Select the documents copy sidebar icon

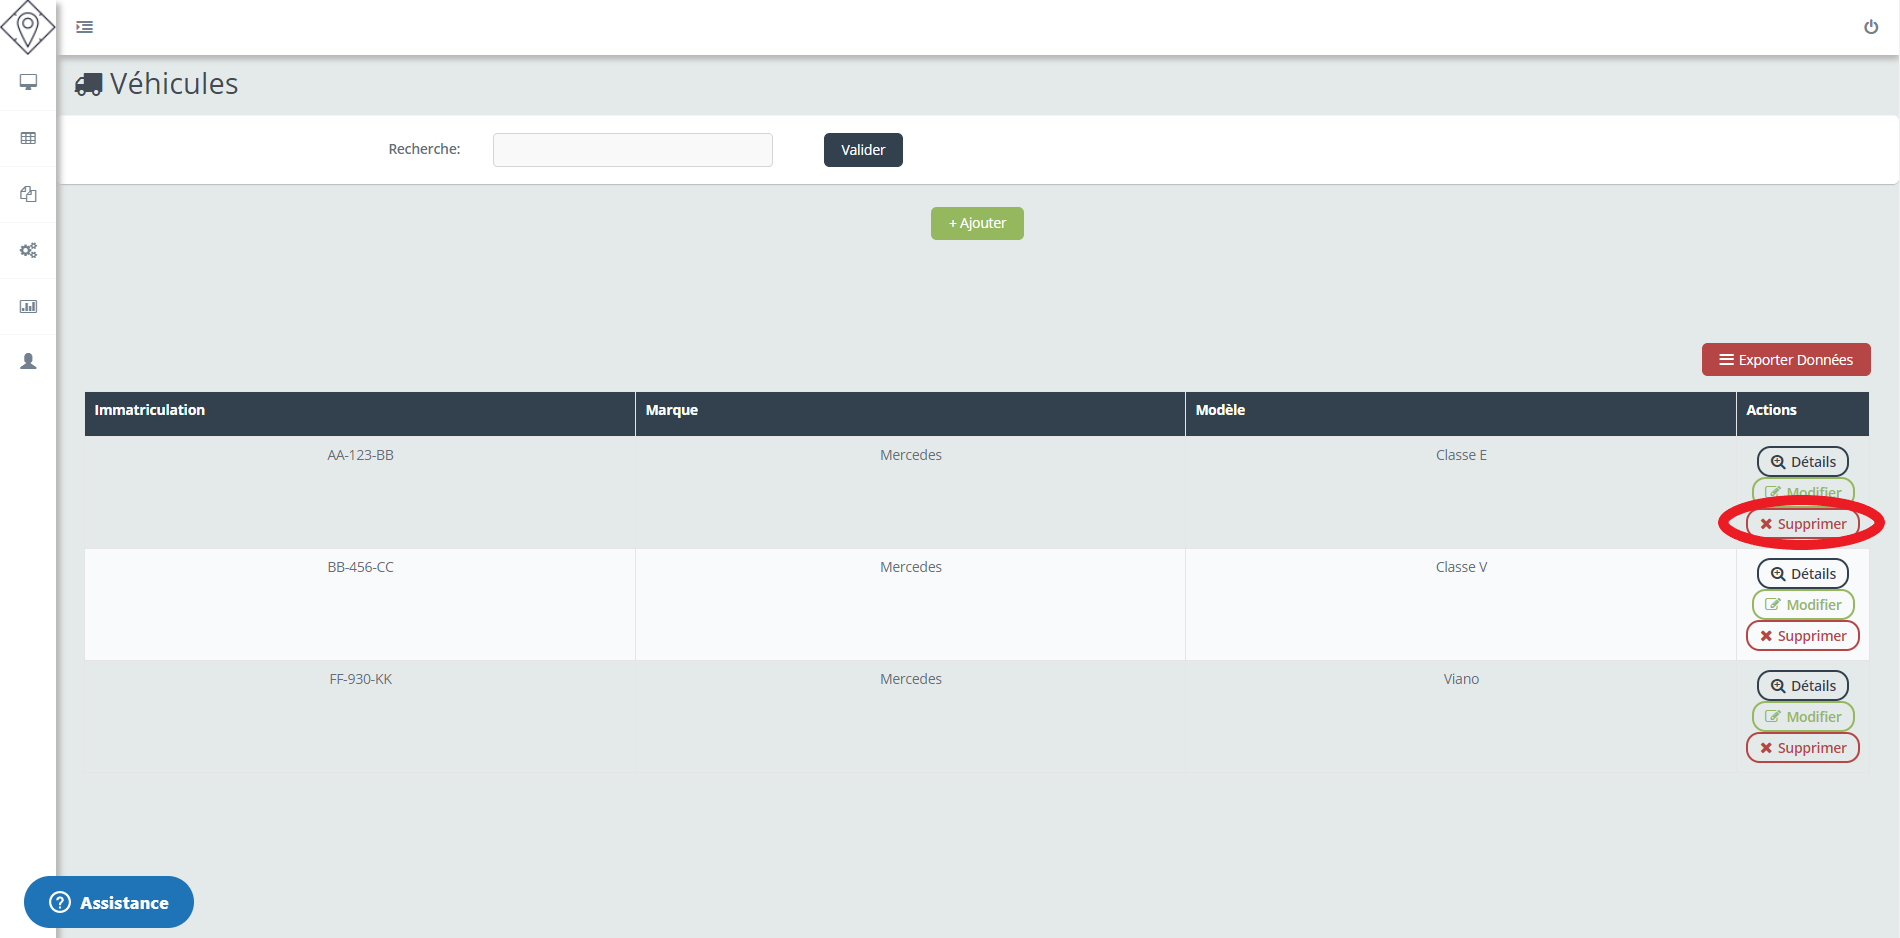coord(28,194)
